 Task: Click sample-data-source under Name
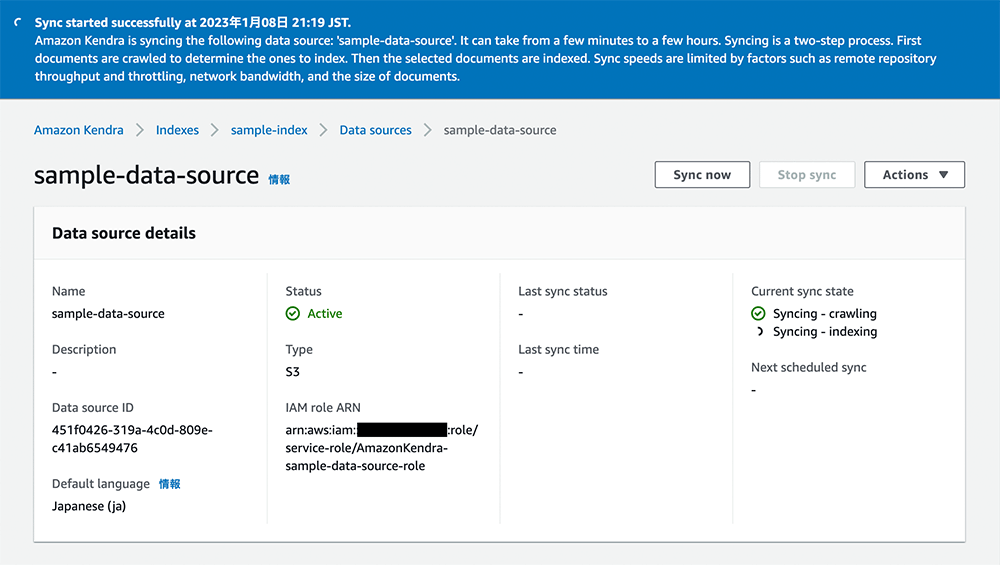[108, 314]
